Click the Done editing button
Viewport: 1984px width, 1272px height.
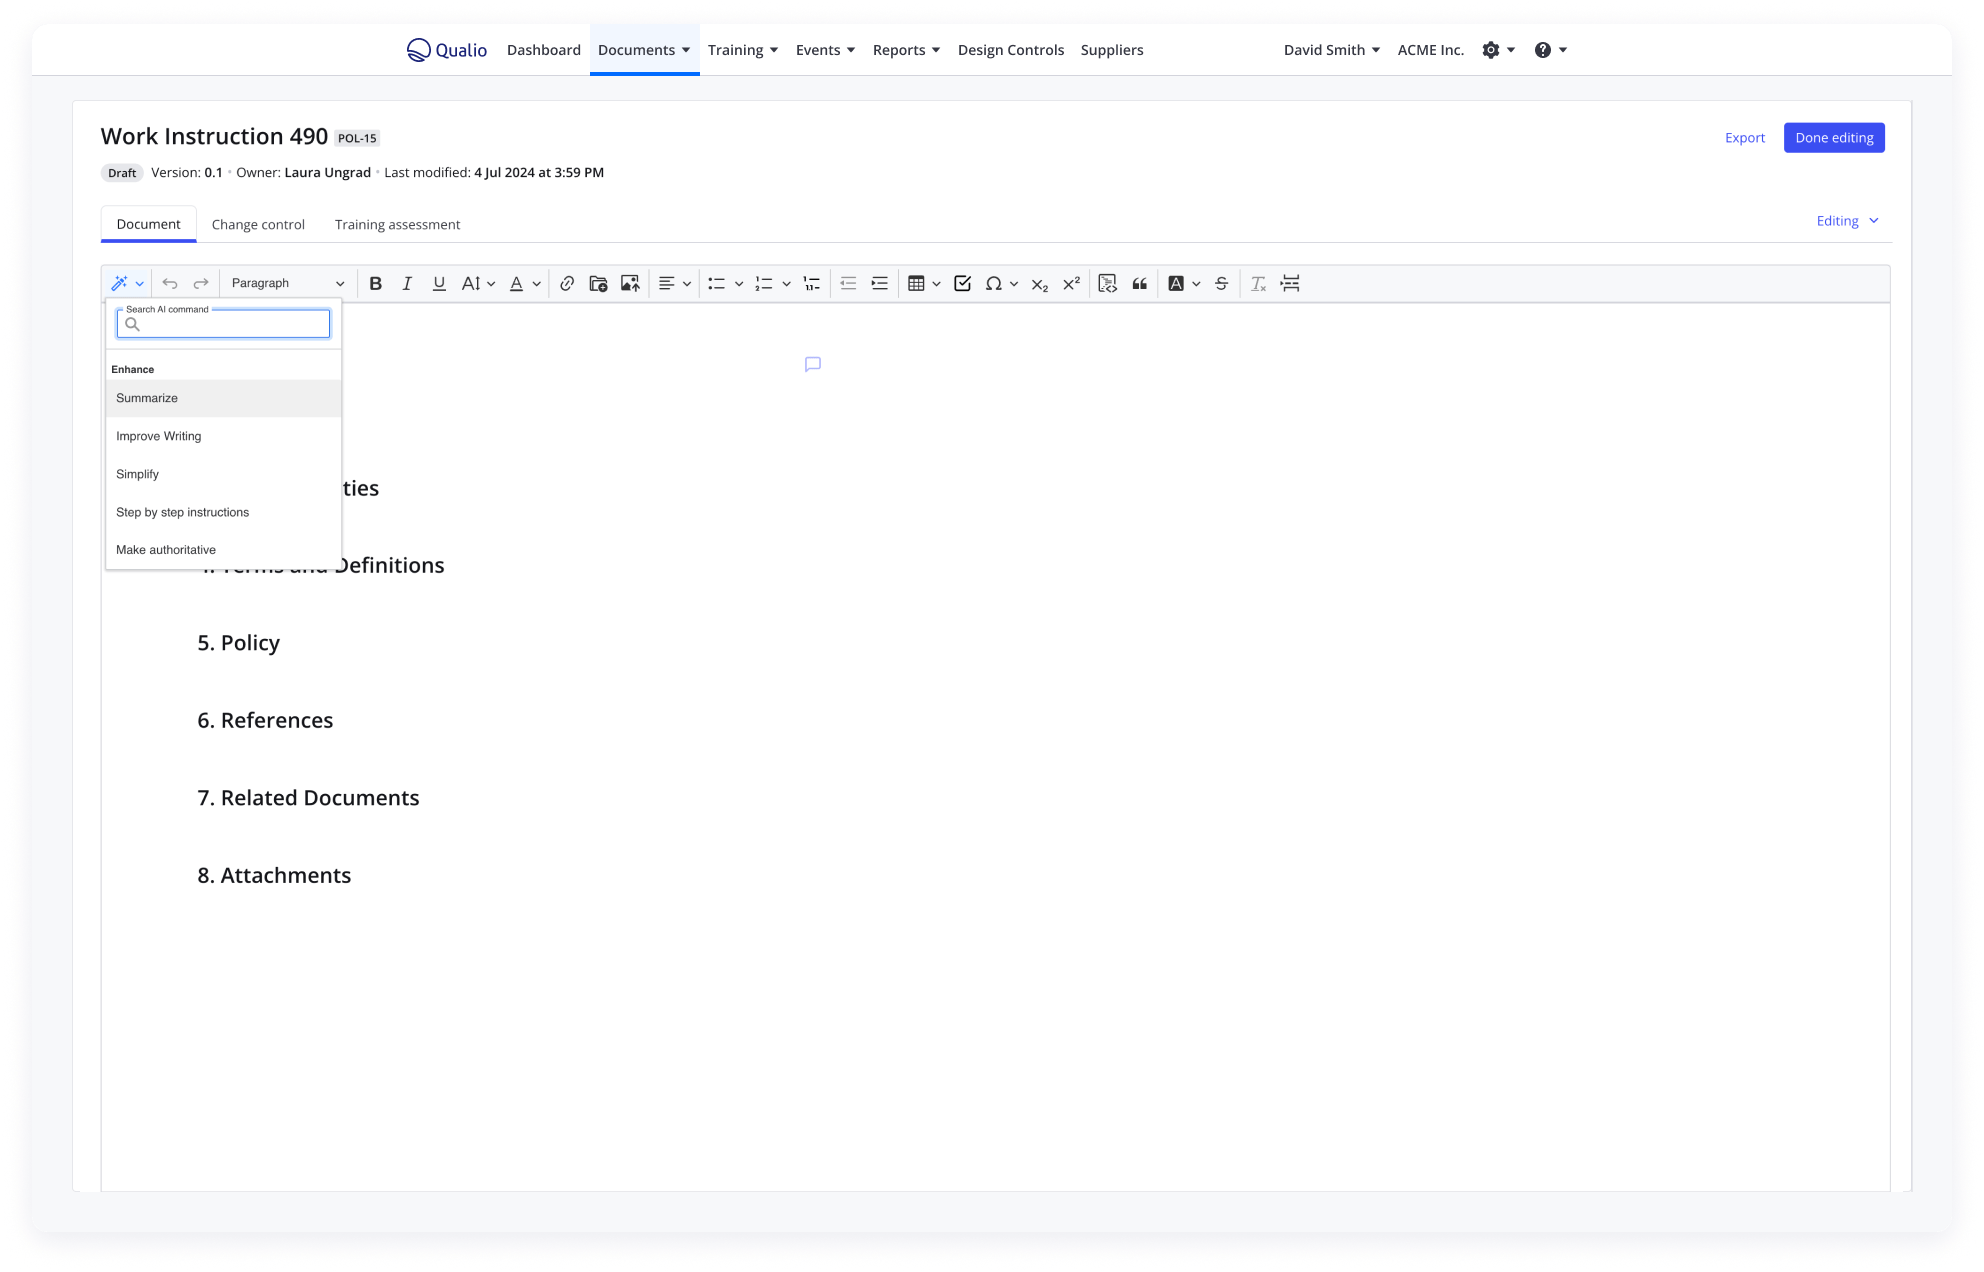click(1834, 137)
